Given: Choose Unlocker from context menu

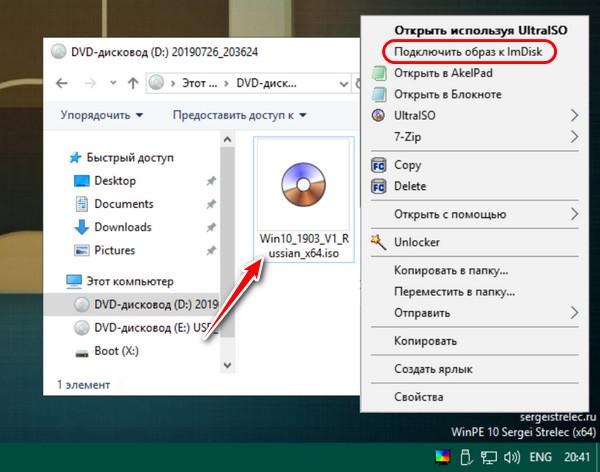Looking at the screenshot, I should [x=417, y=242].
